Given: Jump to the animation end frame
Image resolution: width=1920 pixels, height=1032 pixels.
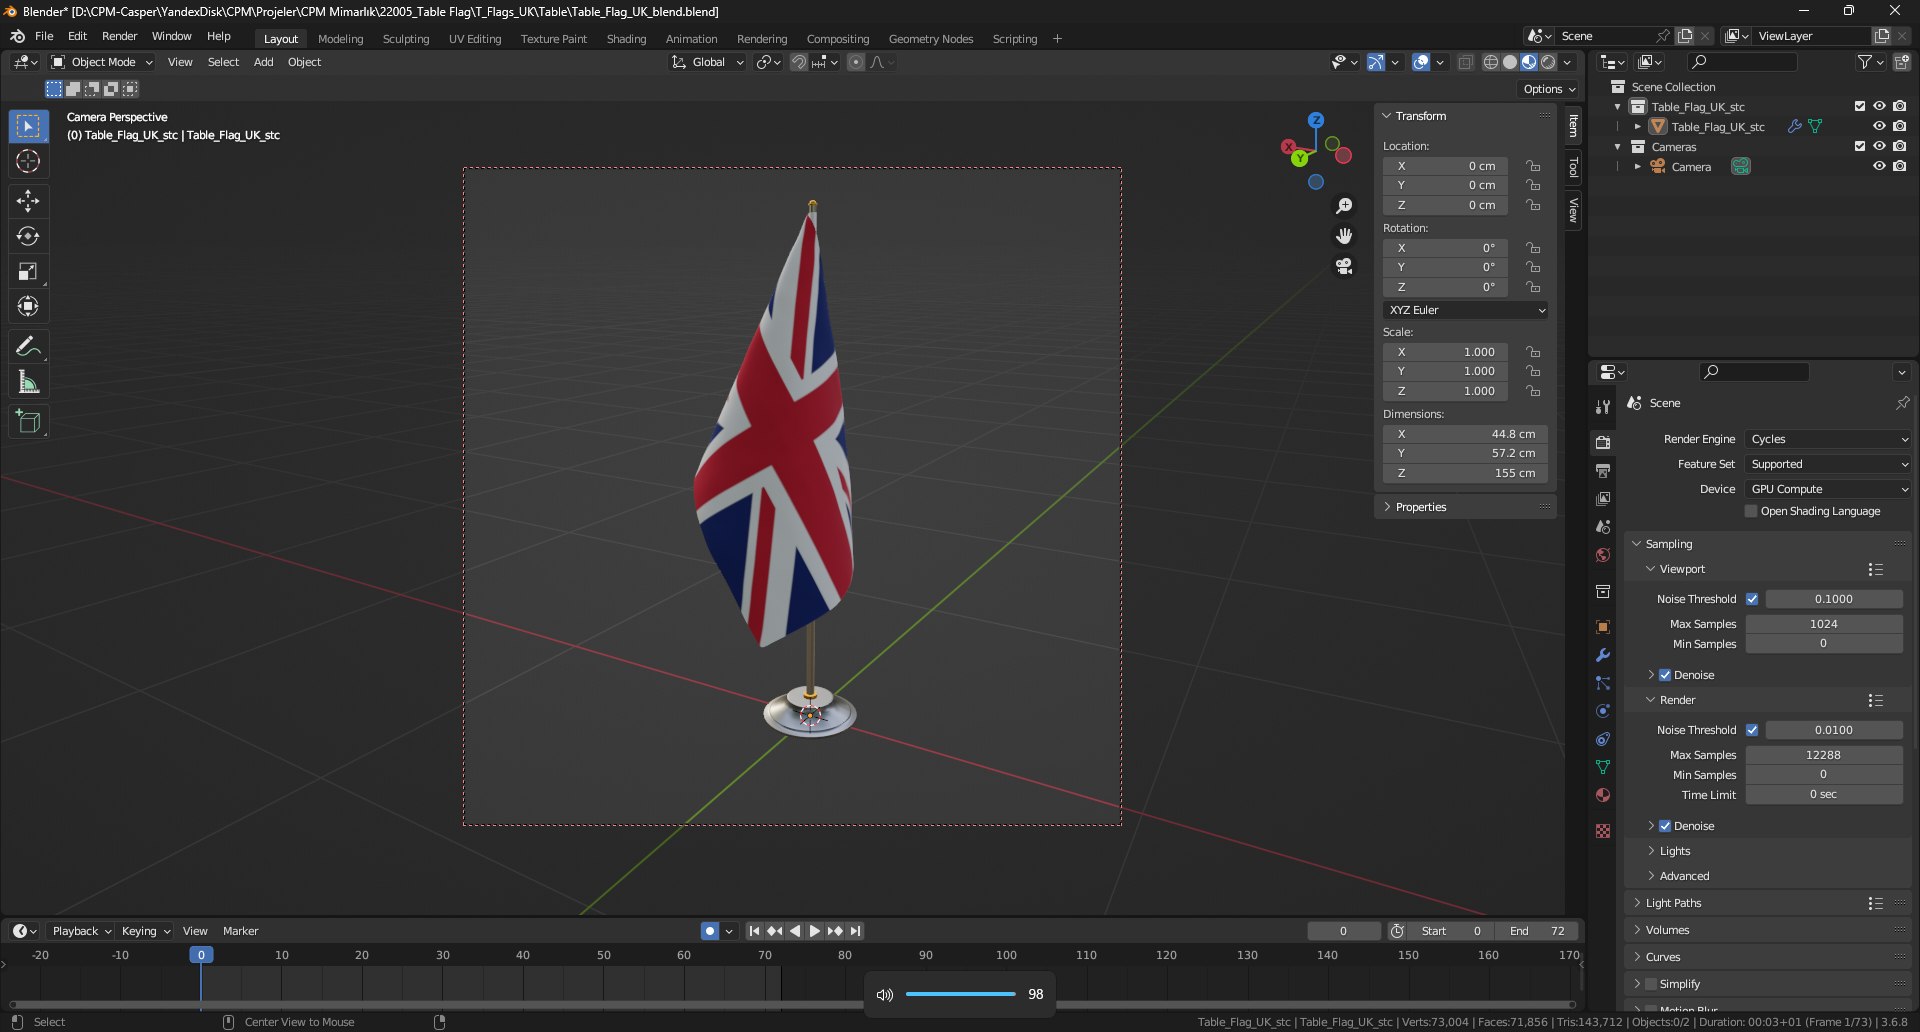Looking at the screenshot, I should point(855,931).
